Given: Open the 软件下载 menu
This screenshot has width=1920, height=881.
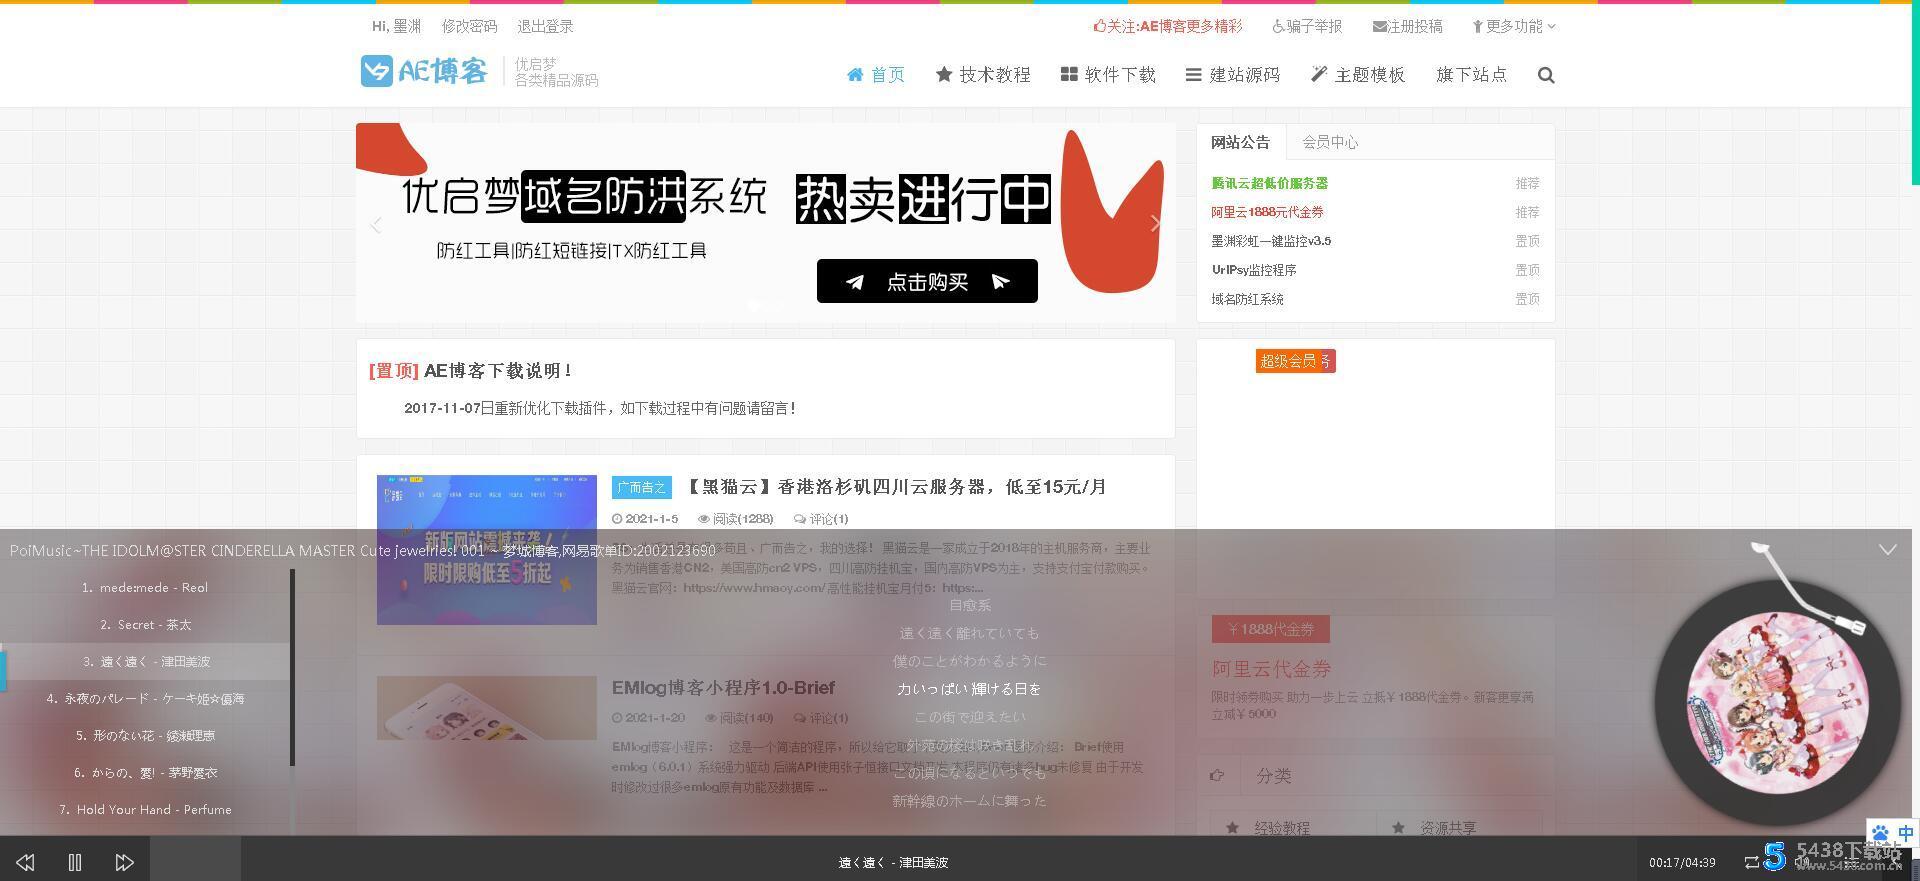Looking at the screenshot, I should point(1108,75).
